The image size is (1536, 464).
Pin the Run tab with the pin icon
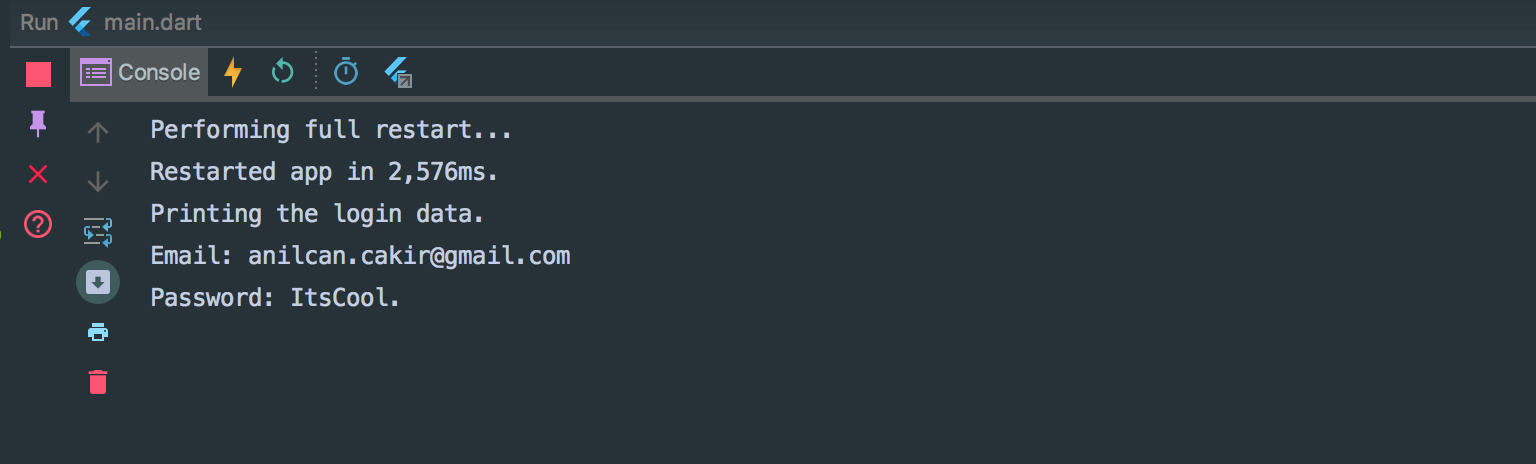(38, 123)
